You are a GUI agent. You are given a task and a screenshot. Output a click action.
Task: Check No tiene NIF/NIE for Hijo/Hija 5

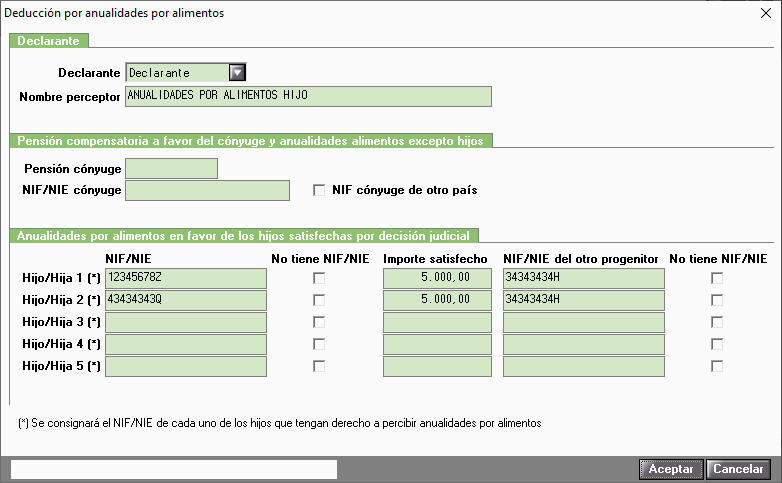[x=319, y=366]
